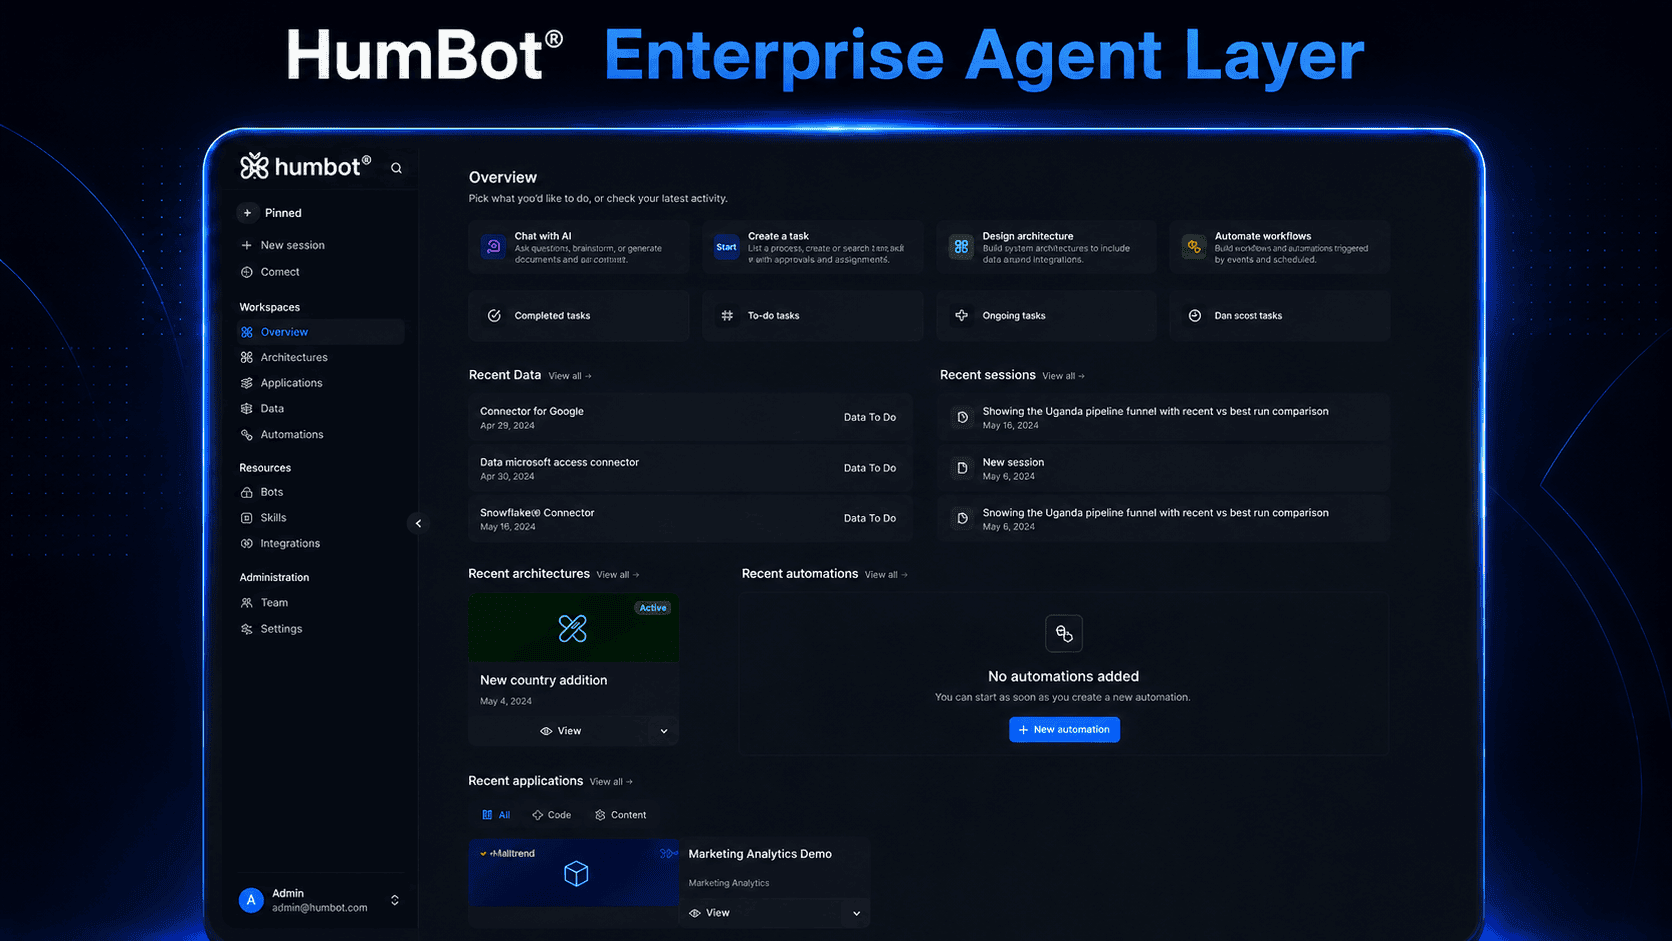The width and height of the screenshot is (1672, 941).
Task: Open Automate workflows card title
Action: click(1262, 236)
